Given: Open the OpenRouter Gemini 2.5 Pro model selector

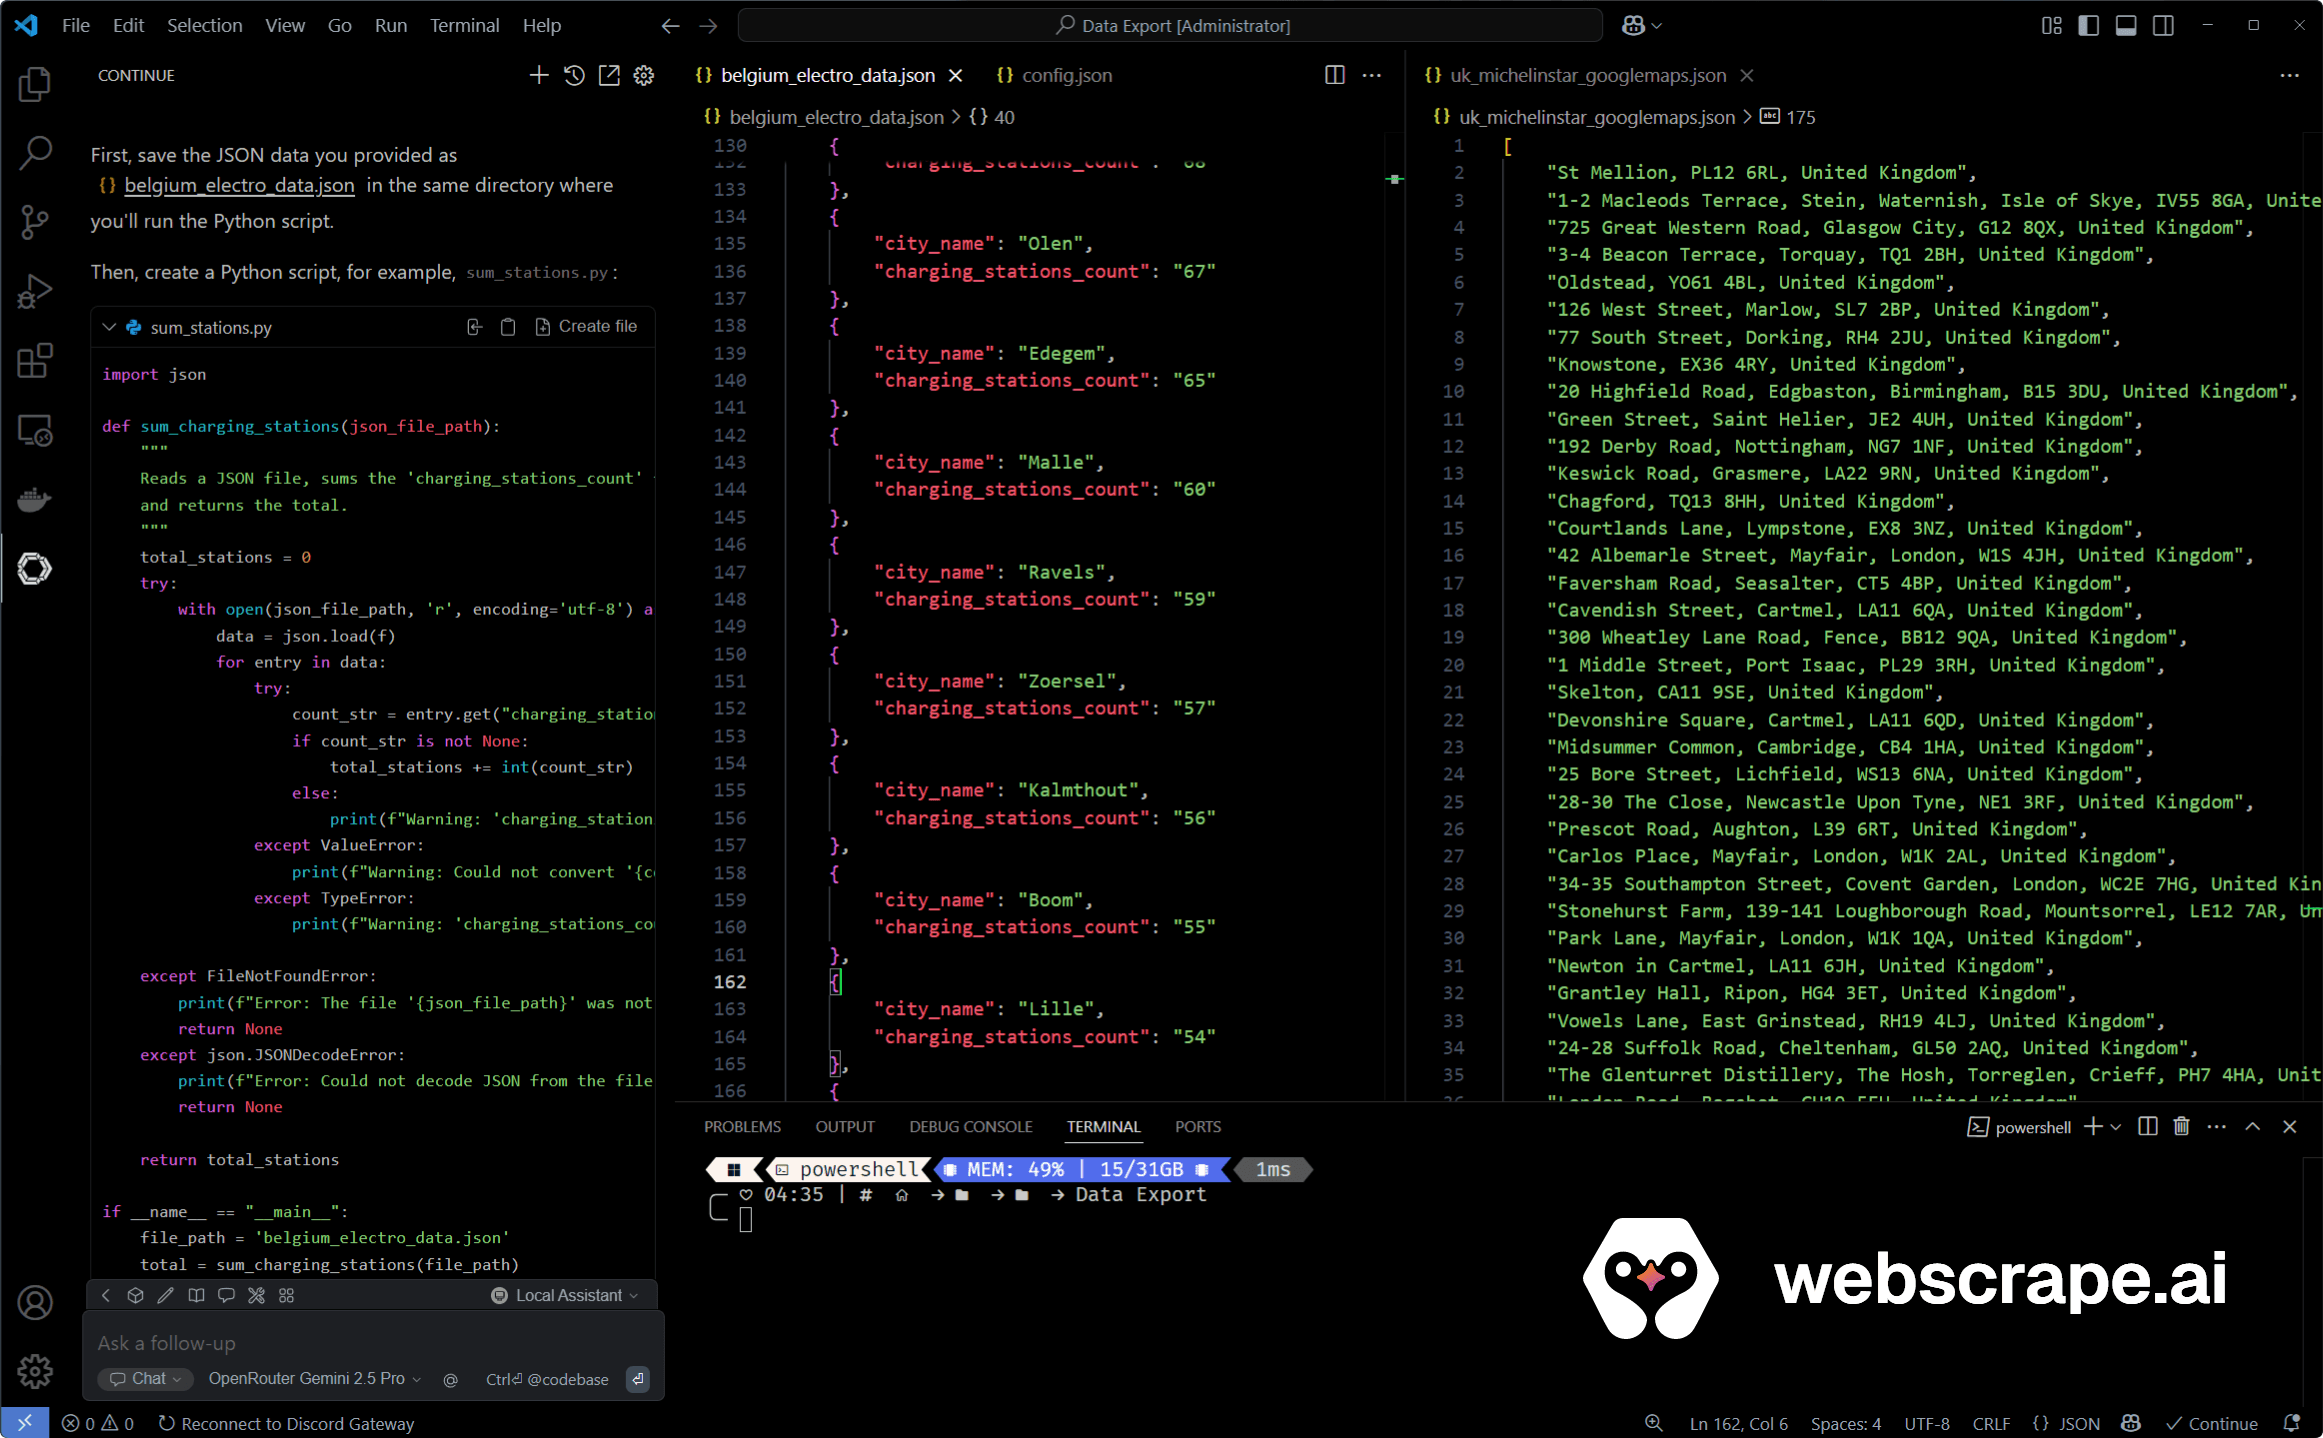Looking at the screenshot, I should coord(310,1378).
